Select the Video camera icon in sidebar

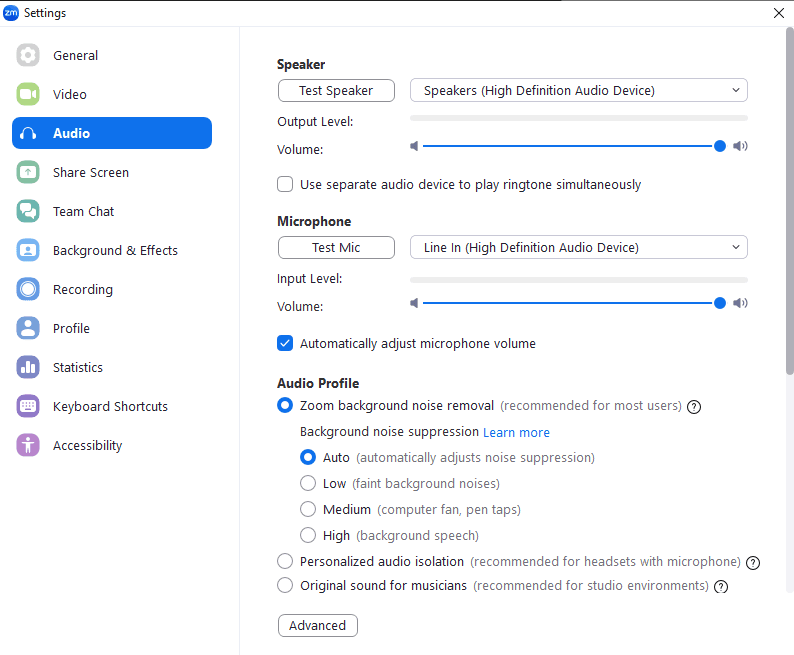point(28,95)
